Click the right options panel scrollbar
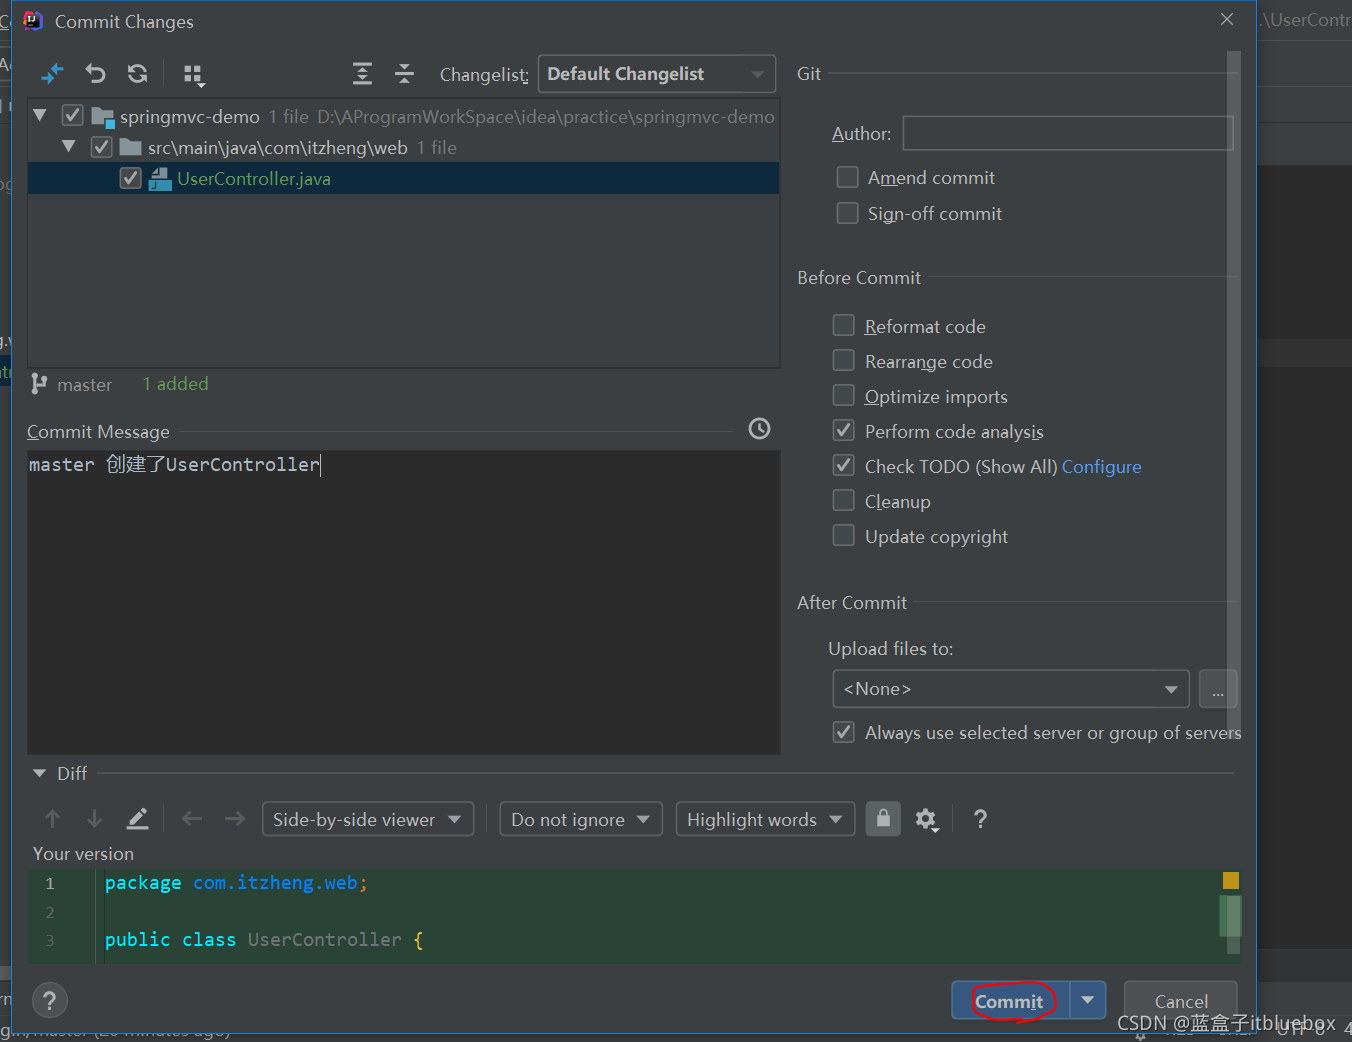Screen dimensions: 1352x1042 (x=1234, y=395)
